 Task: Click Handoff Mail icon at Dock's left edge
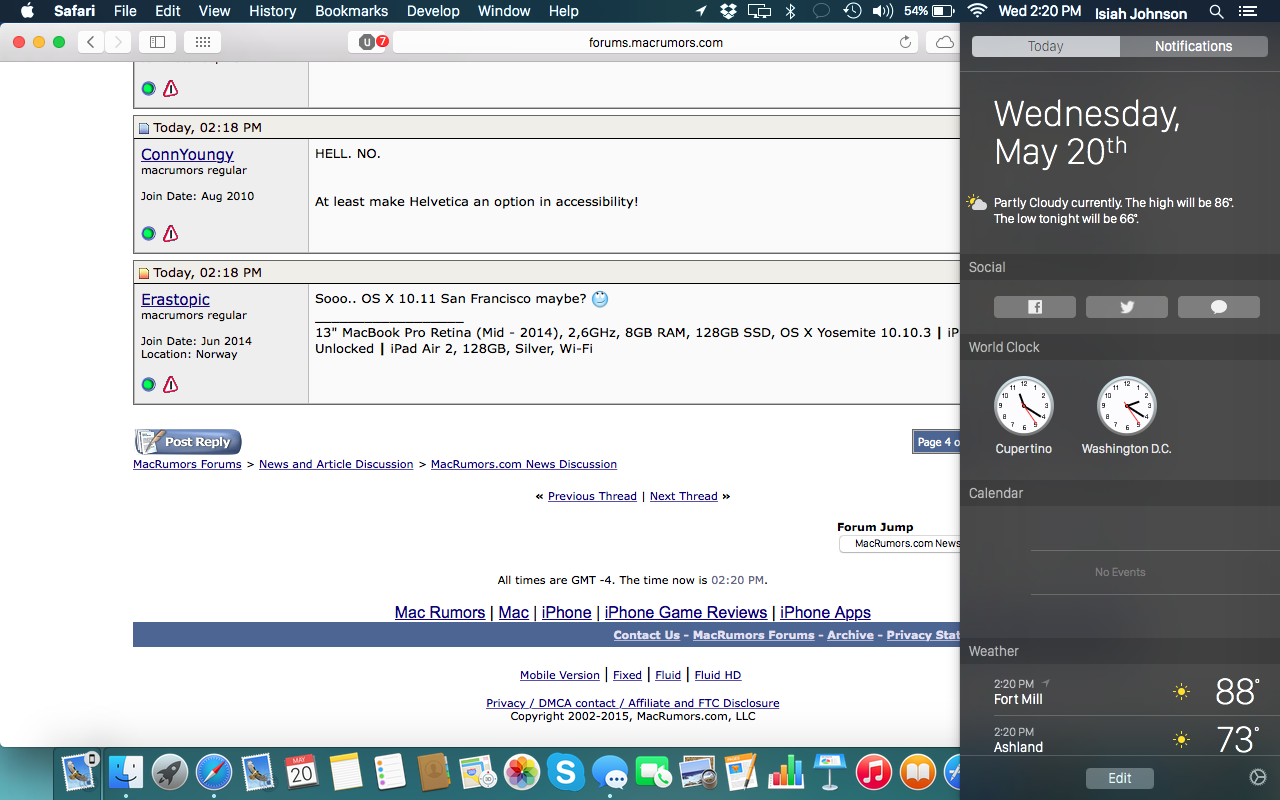[78, 771]
